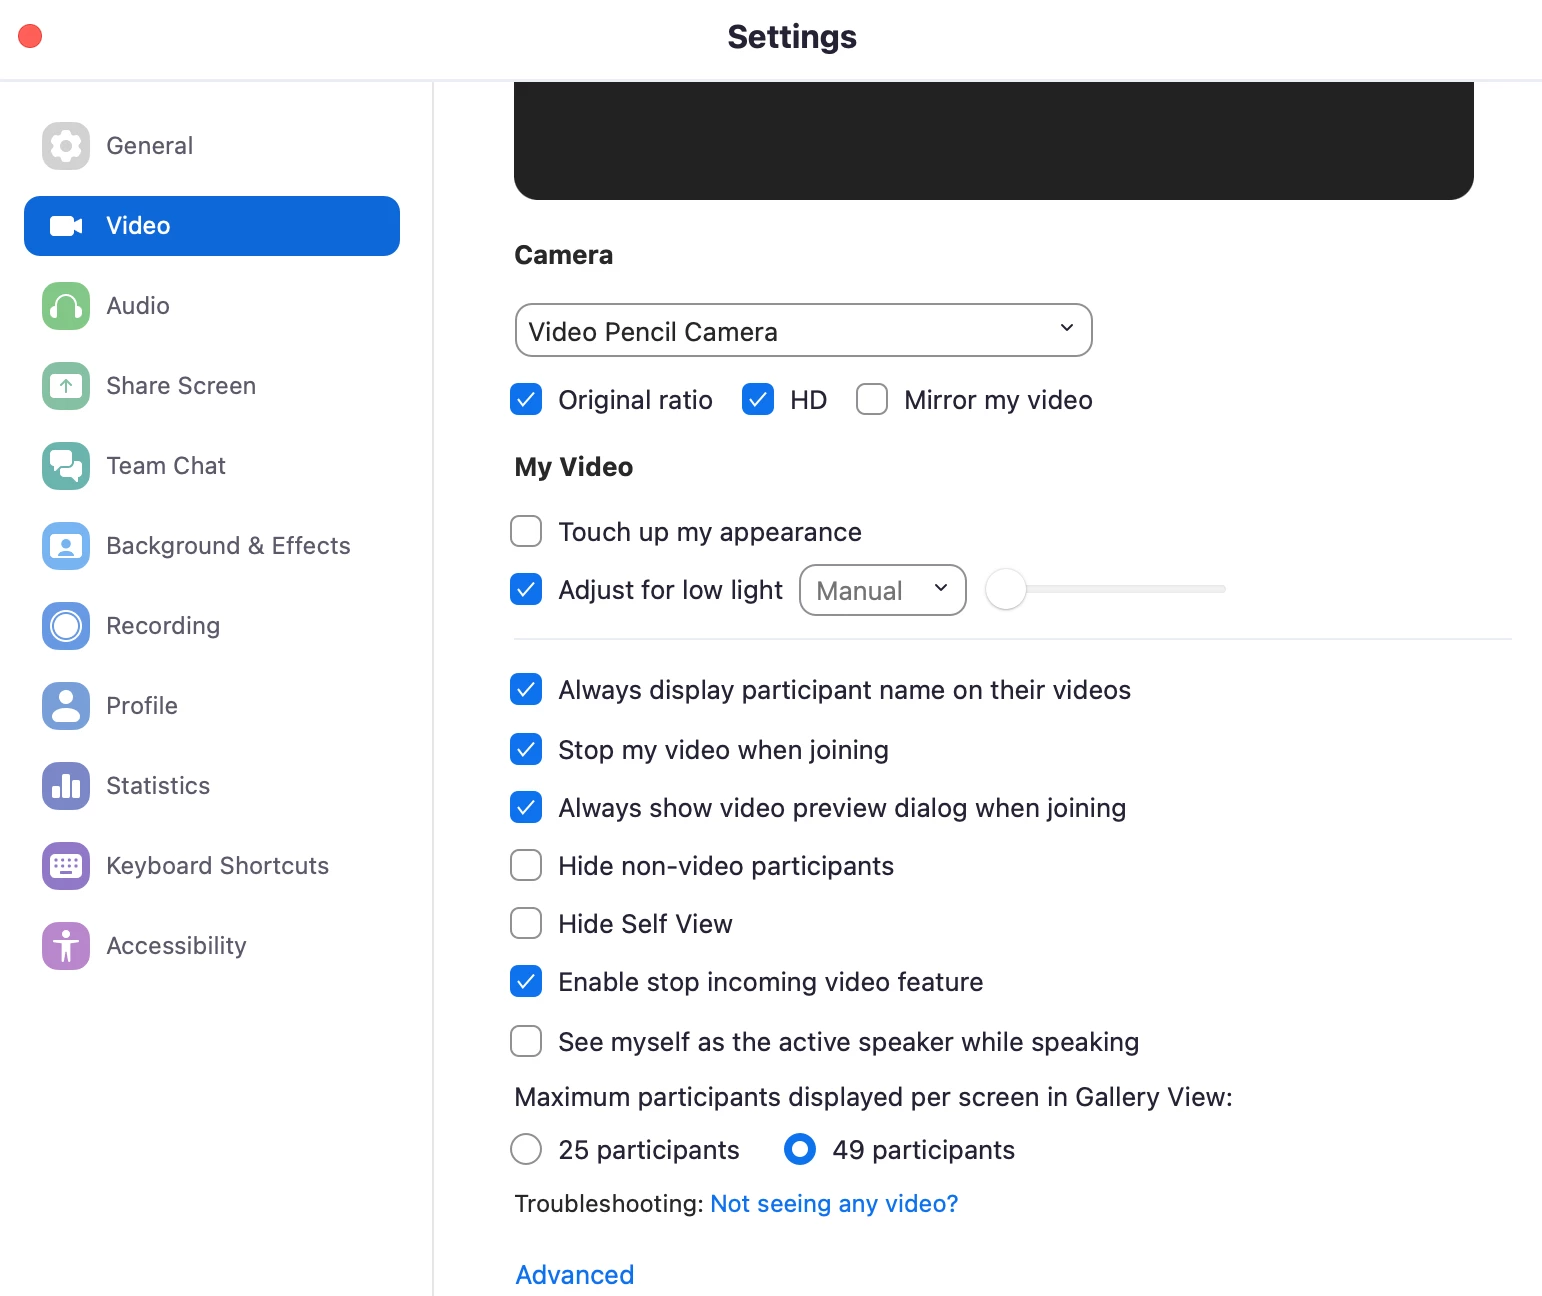Enable Hide Self View

tap(526, 923)
